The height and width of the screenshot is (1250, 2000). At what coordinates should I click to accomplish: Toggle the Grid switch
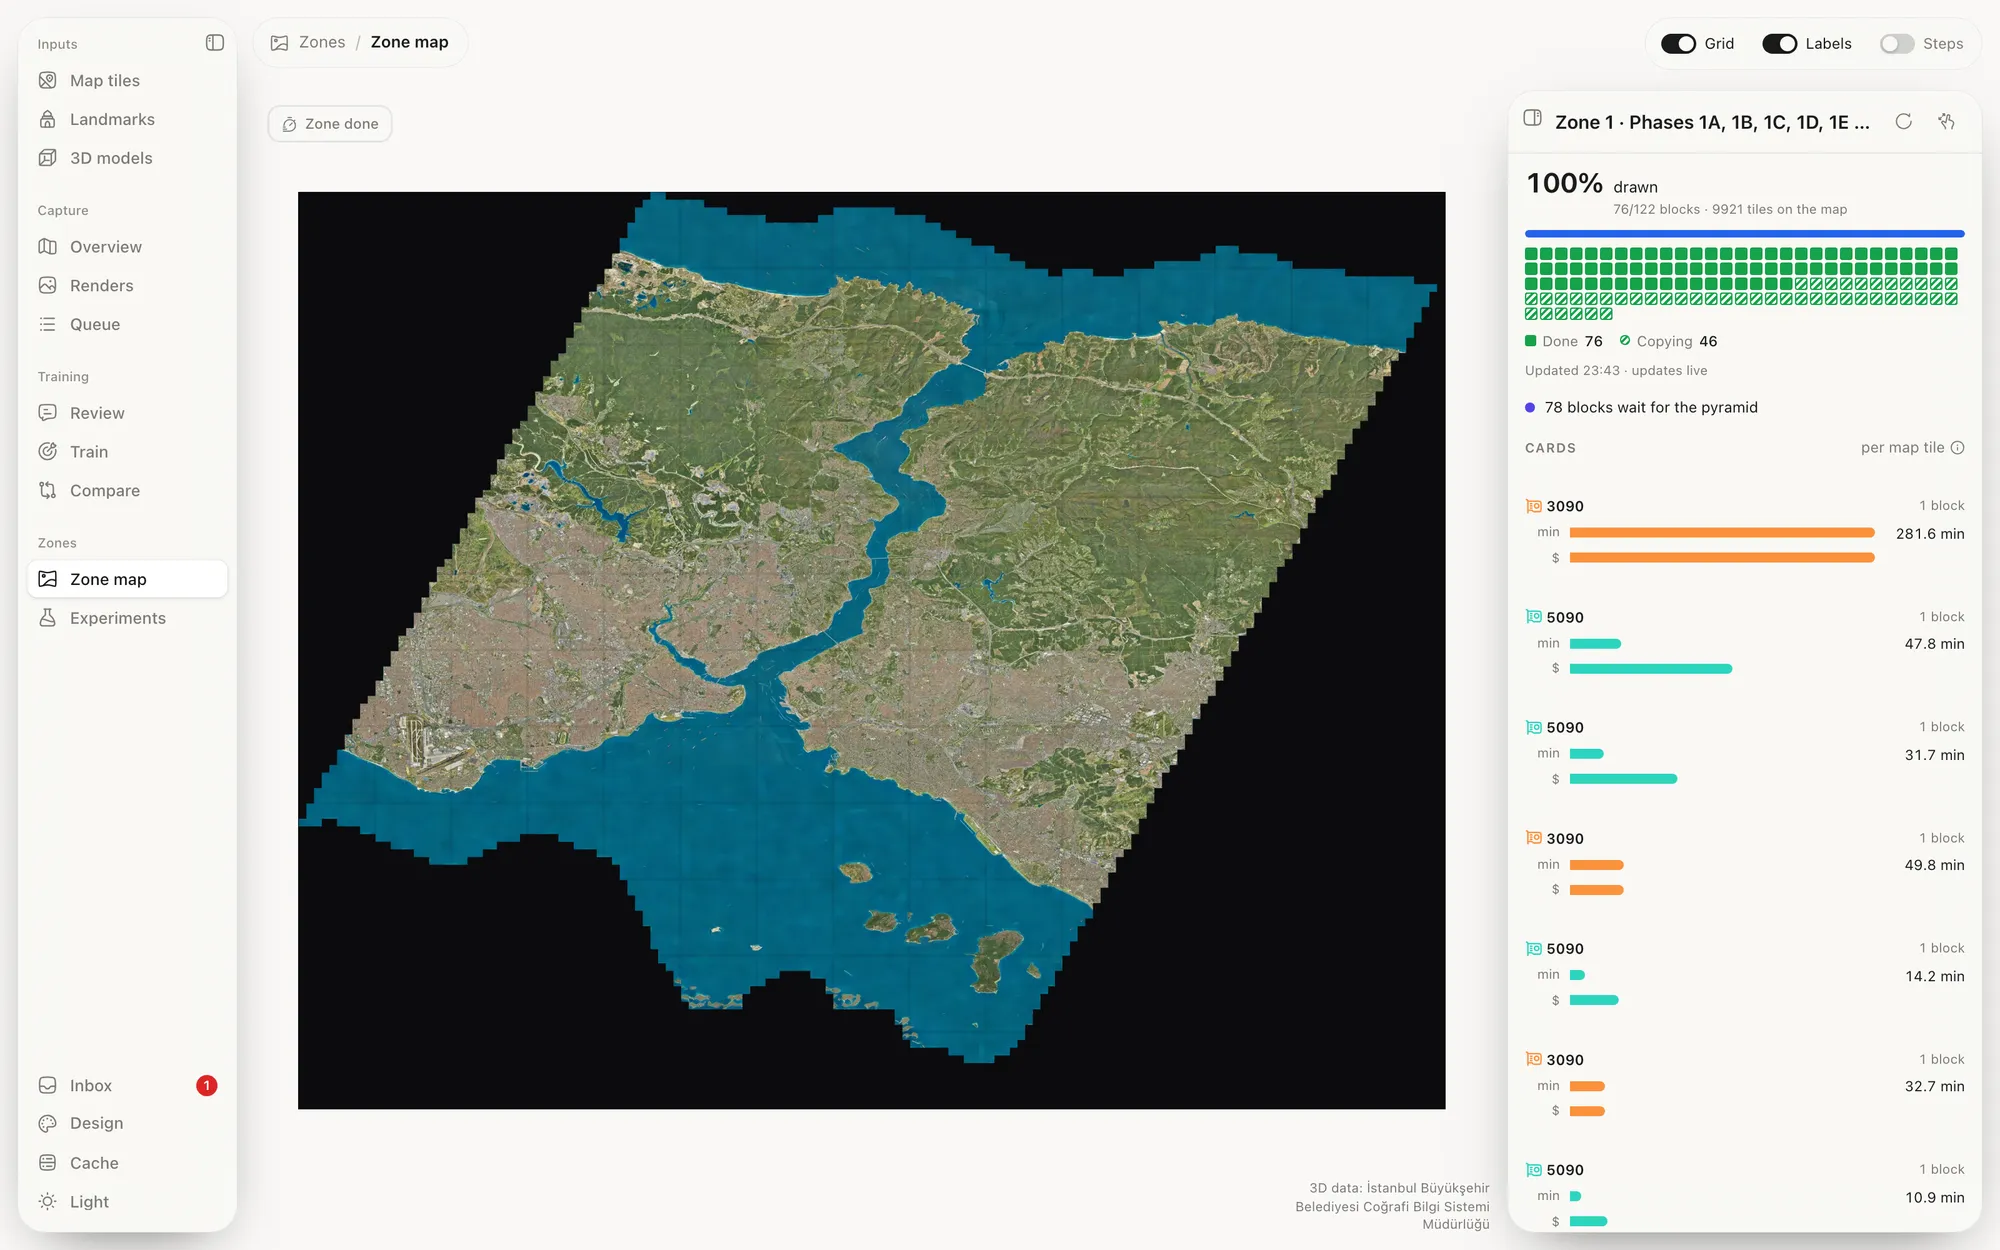point(1678,44)
